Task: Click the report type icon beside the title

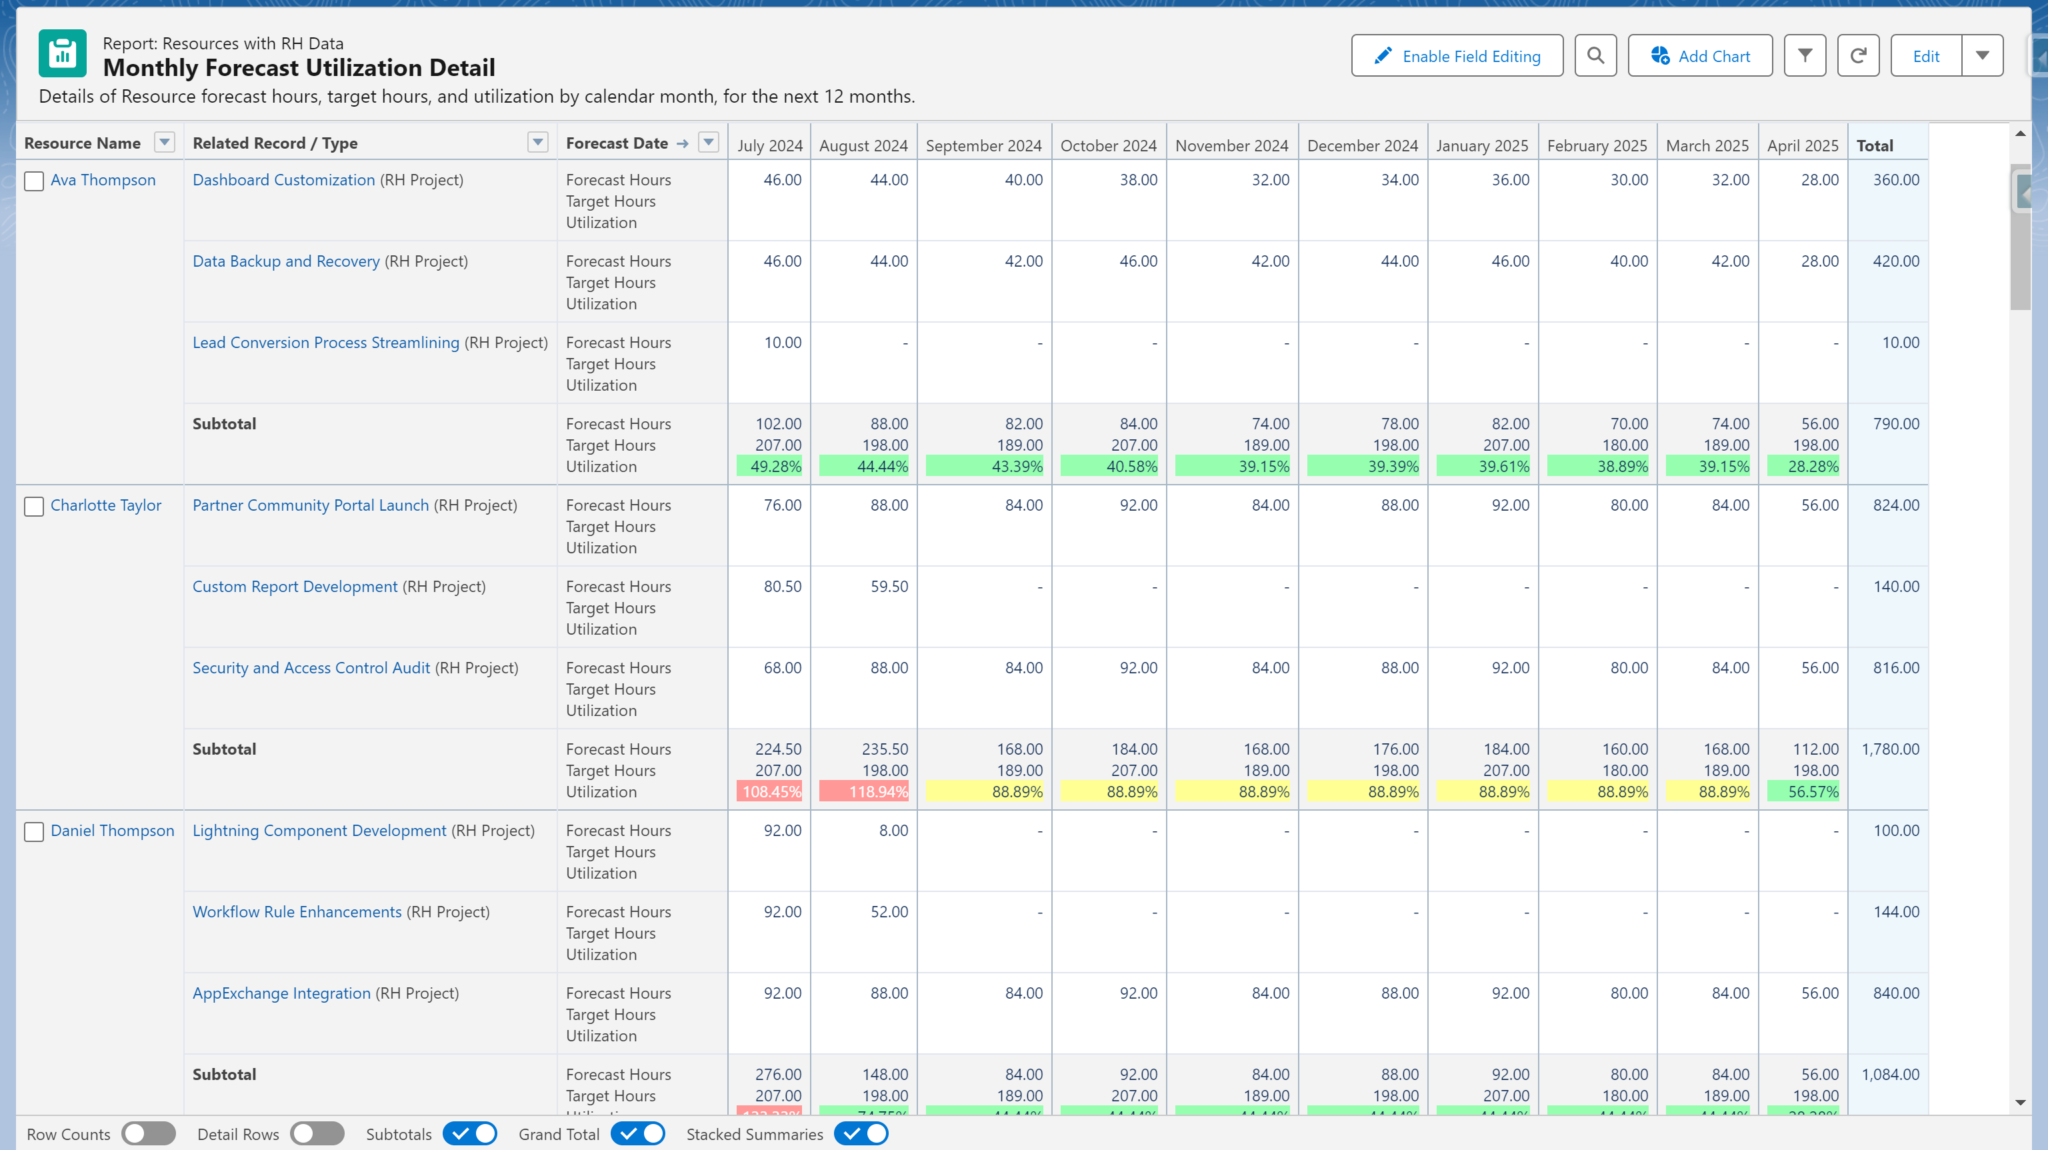Action: coord(62,53)
